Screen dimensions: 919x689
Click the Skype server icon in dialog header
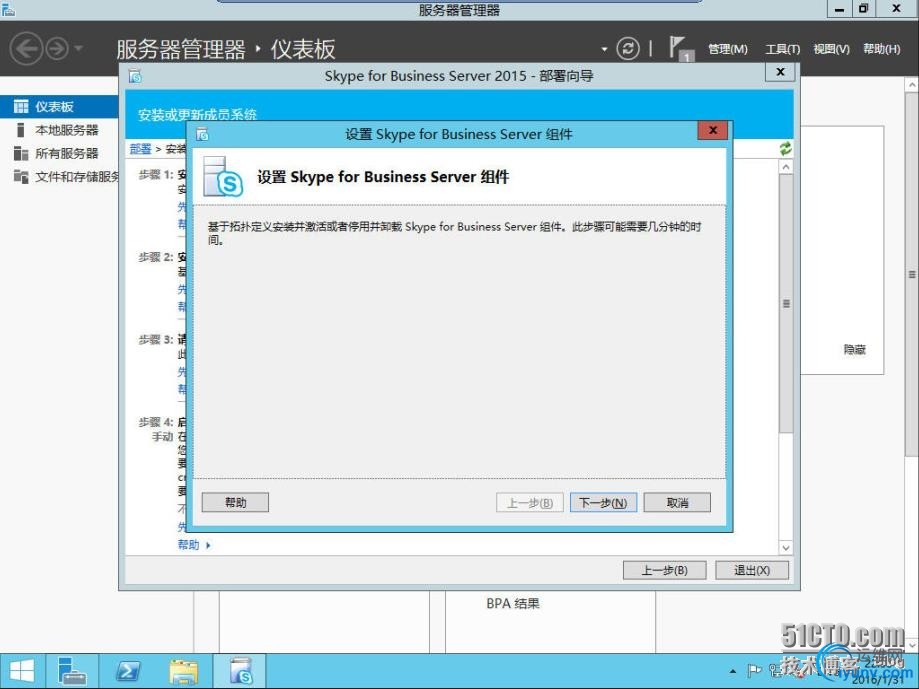(x=223, y=176)
